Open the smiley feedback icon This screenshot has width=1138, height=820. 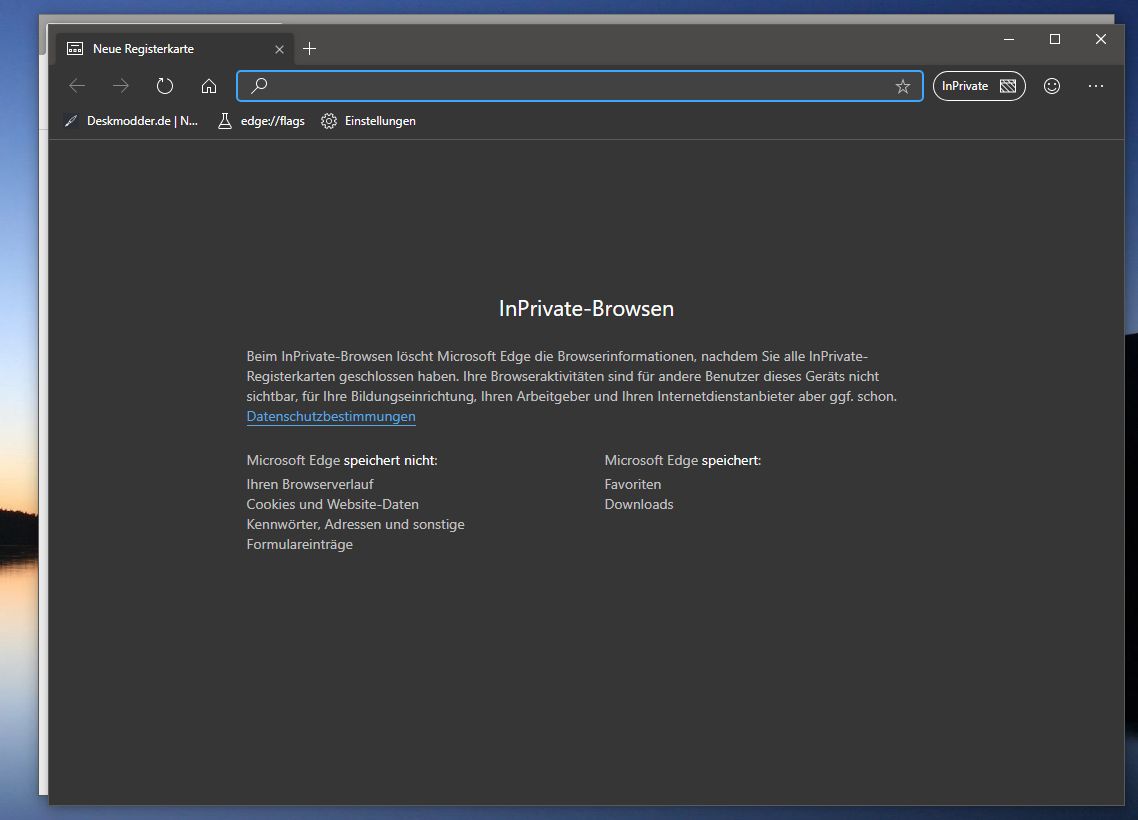(1052, 86)
